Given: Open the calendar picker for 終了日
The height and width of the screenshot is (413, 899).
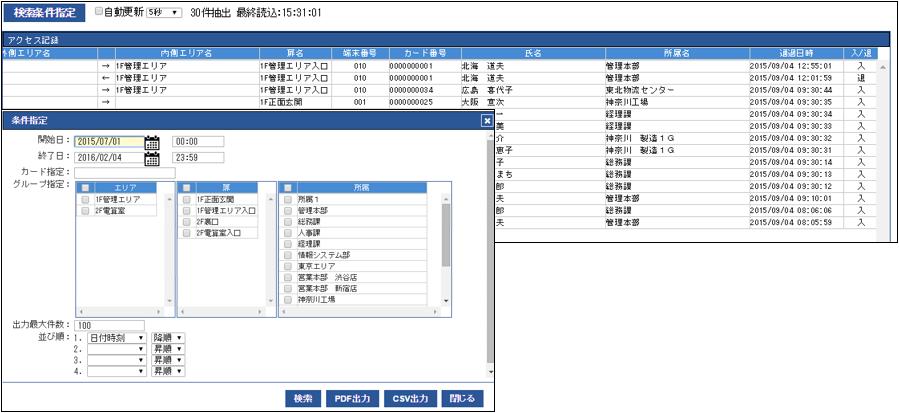Looking at the screenshot, I should (x=152, y=157).
